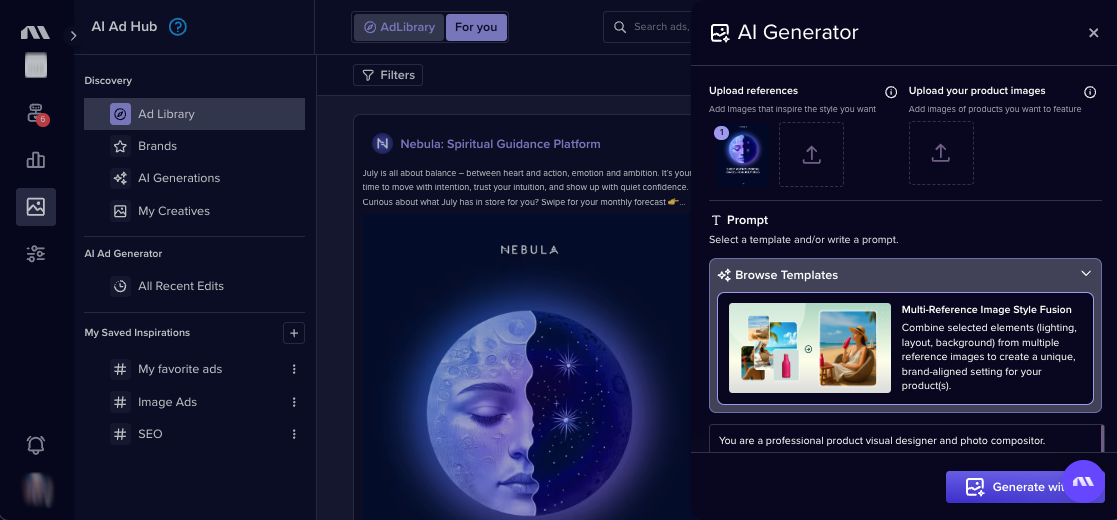The height and width of the screenshot is (520, 1117).
Task: Open All Recent Edits
Action: [194, 286]
